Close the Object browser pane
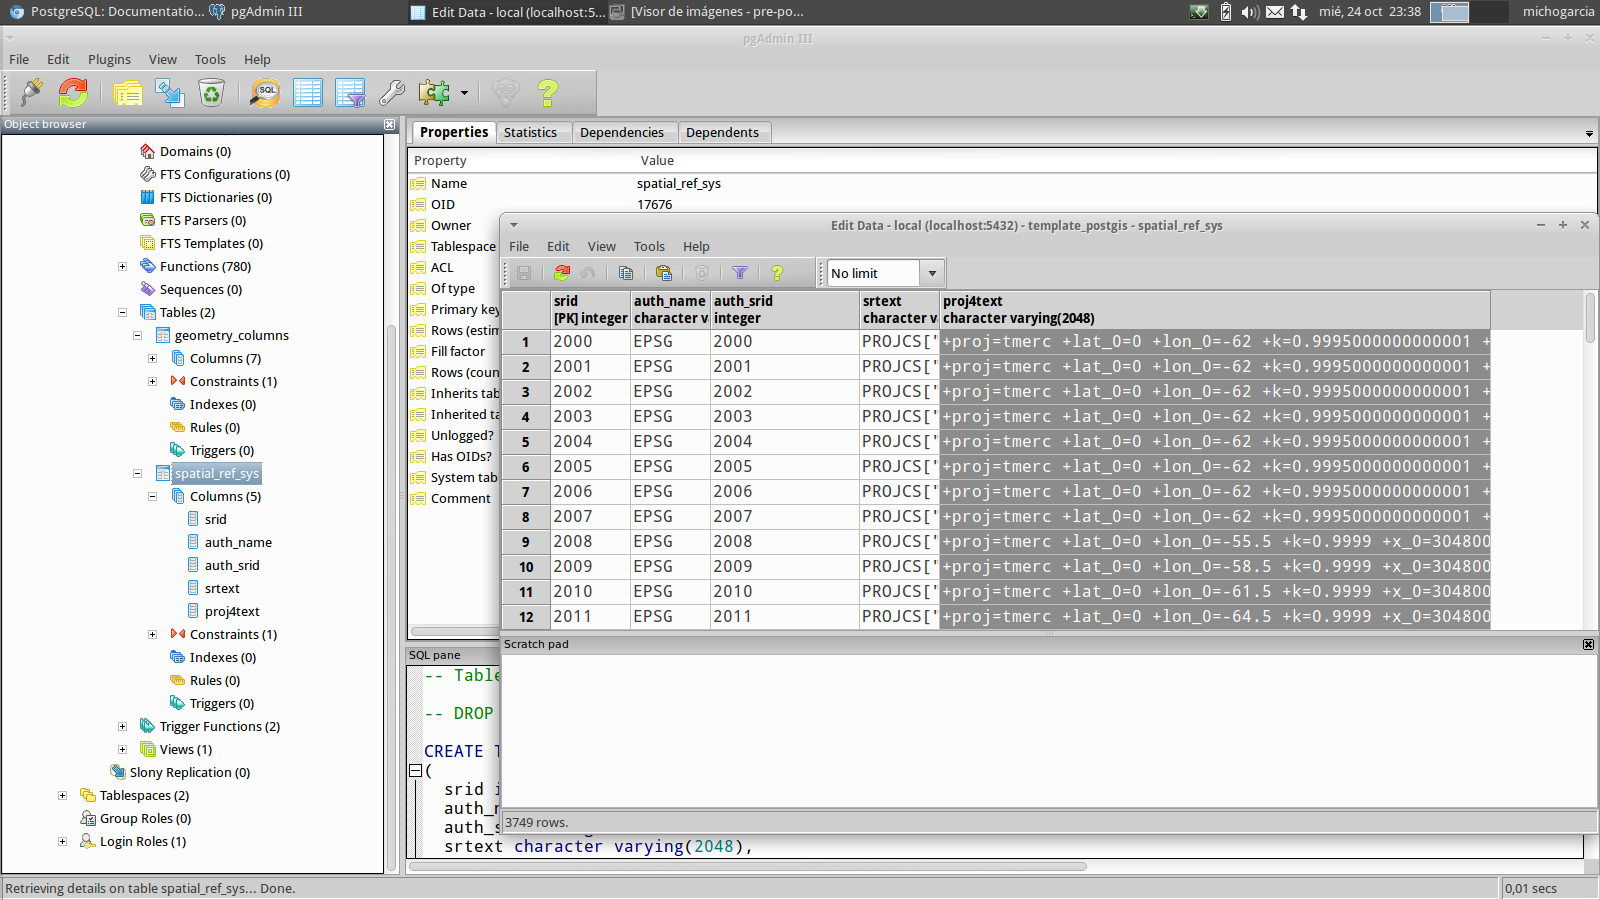This screenshot has height=900, width=1600. [390, 125]
